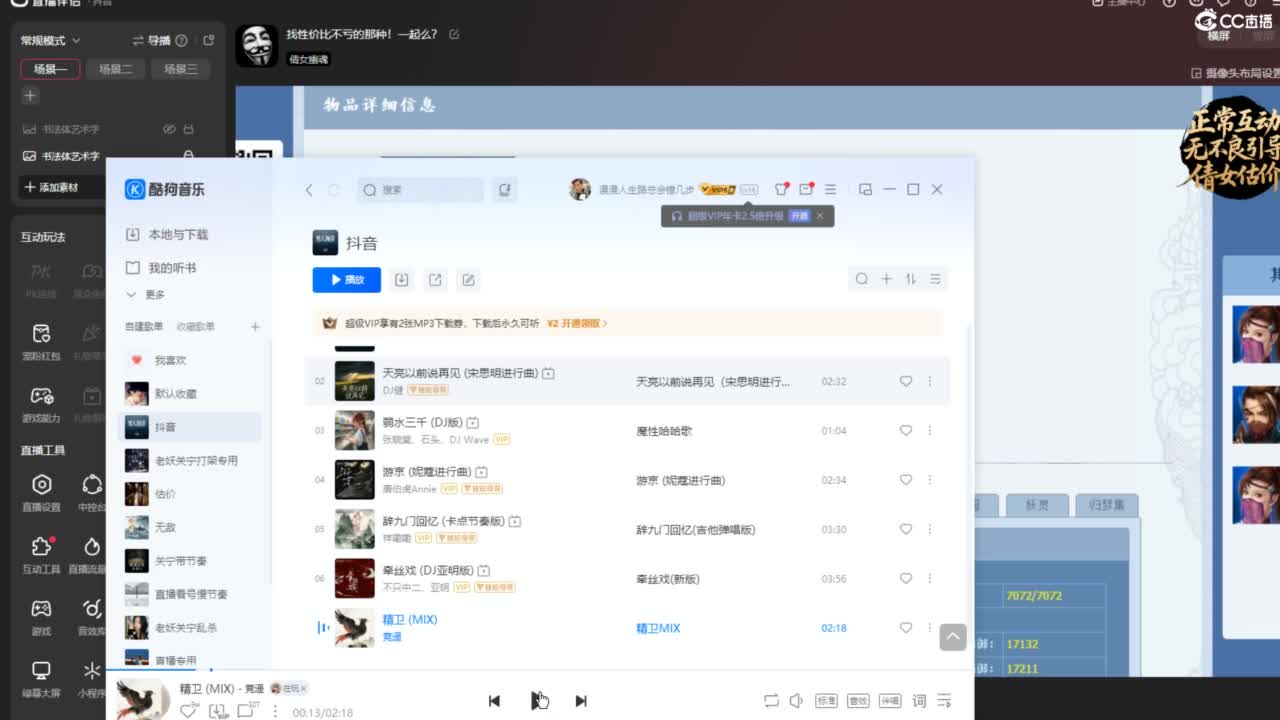Open KuGou song recognition icon beside search
1280x720 pixels.
505,189
